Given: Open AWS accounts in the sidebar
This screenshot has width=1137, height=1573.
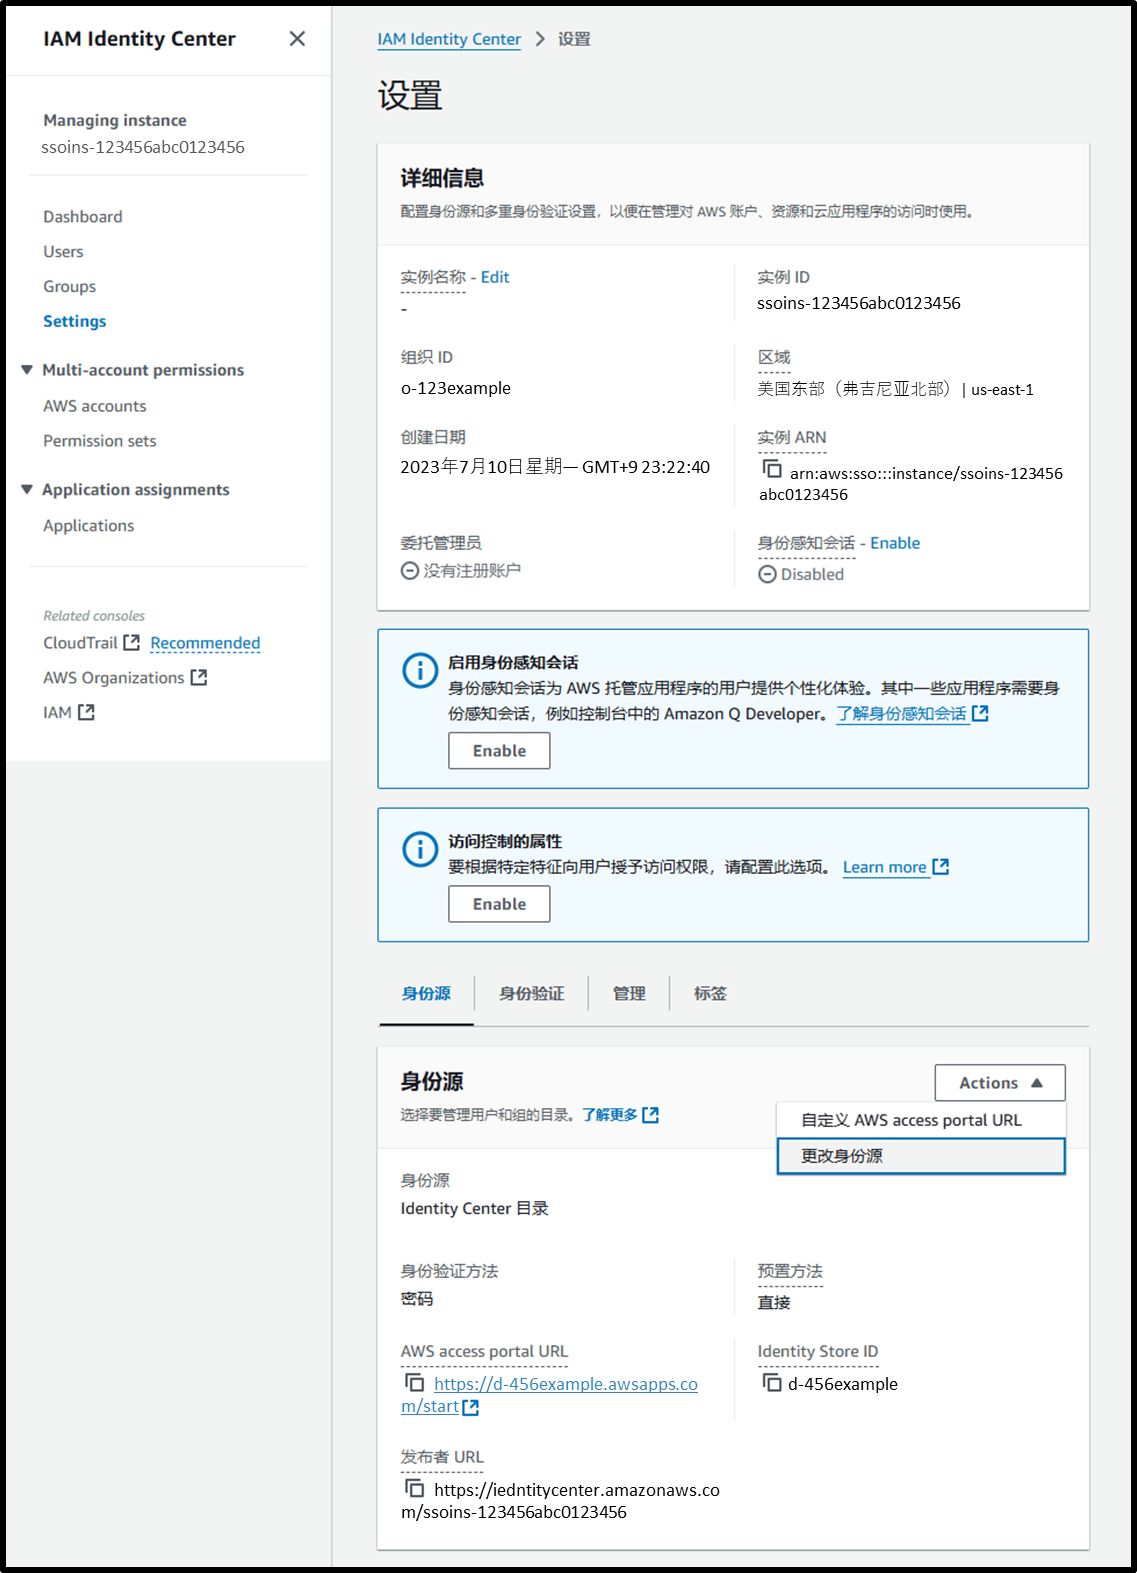Looking at the screenshot, I should point(95,406).
